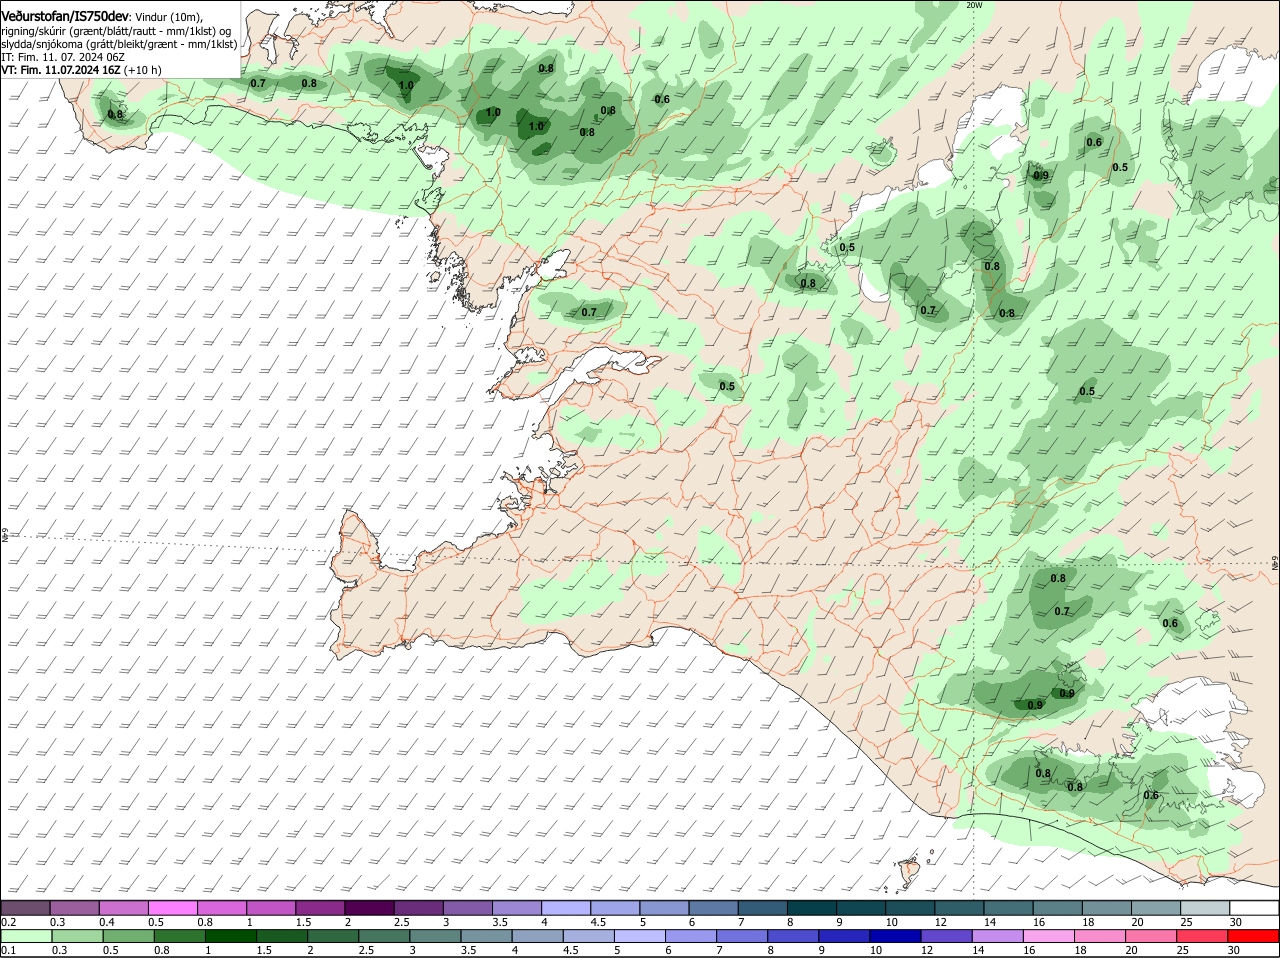Viewport: 1280px width, 958px height.
Task: Click the 'VT: Fim. 11.07.2024 16Z (+10 h)' line
Action: click(81, 70)
